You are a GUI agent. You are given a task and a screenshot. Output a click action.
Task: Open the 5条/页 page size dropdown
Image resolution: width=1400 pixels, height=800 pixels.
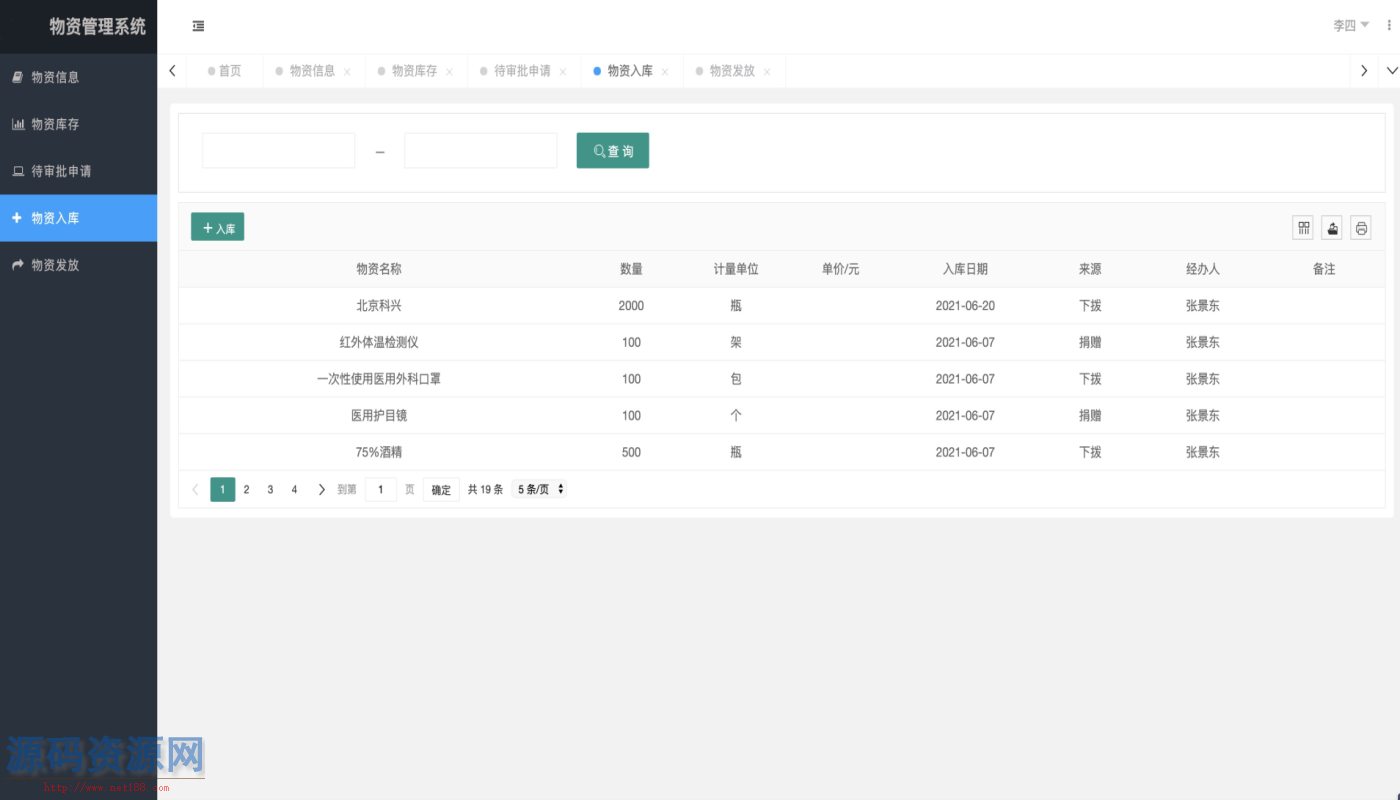(539, 489)
